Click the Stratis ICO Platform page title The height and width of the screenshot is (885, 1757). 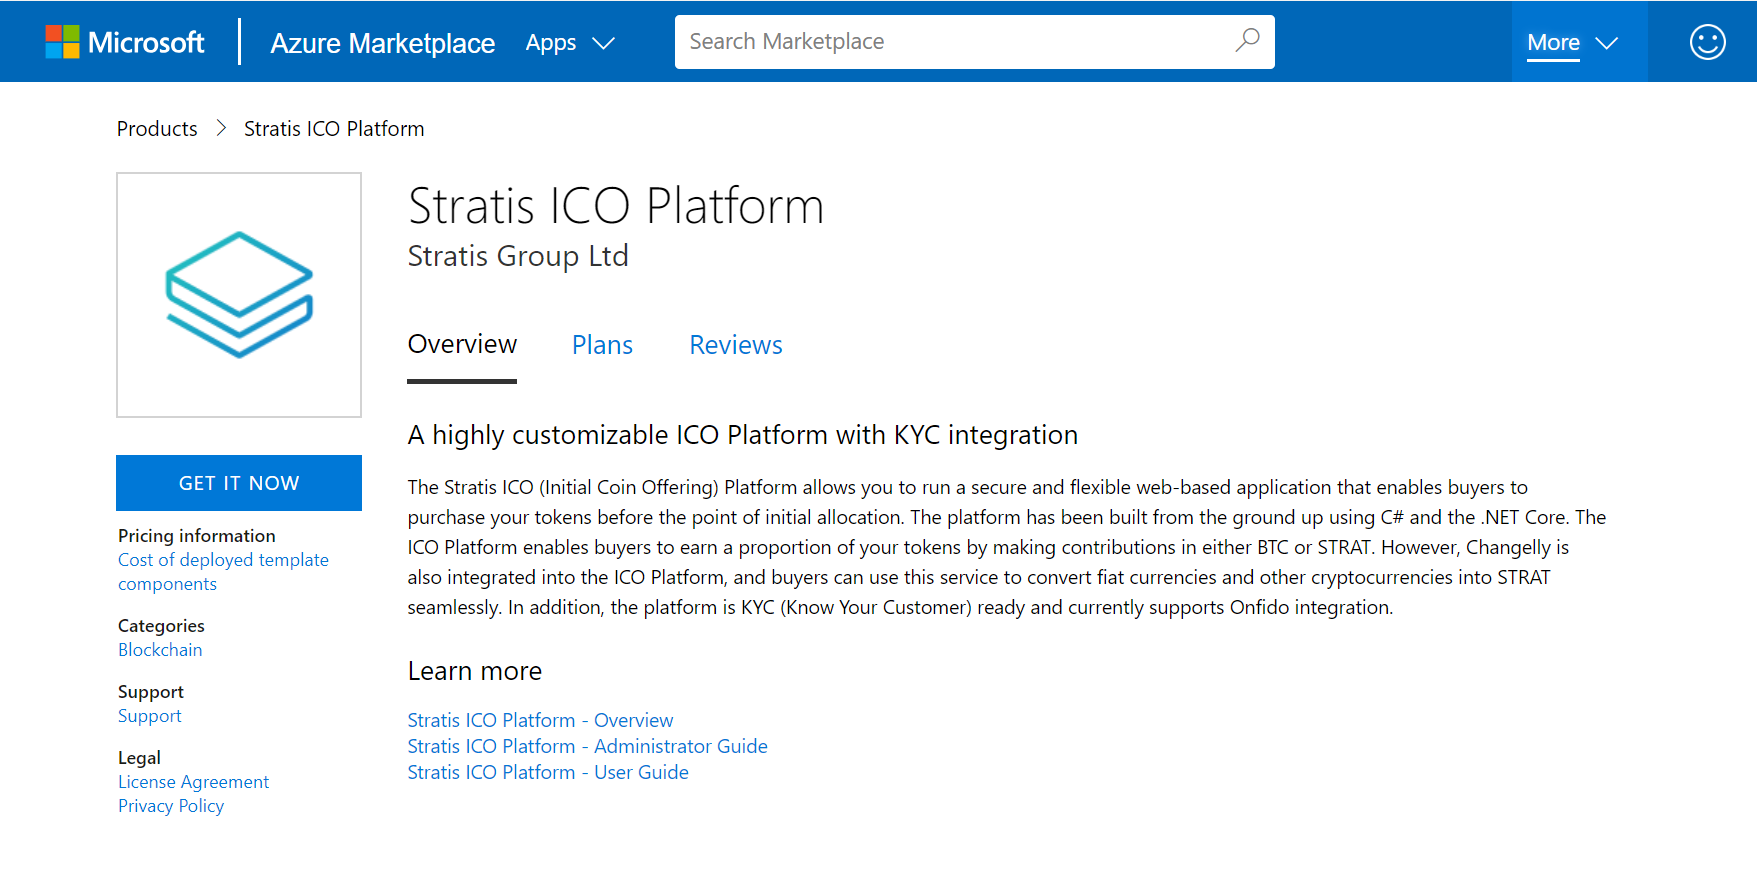[x=616, y=206]
